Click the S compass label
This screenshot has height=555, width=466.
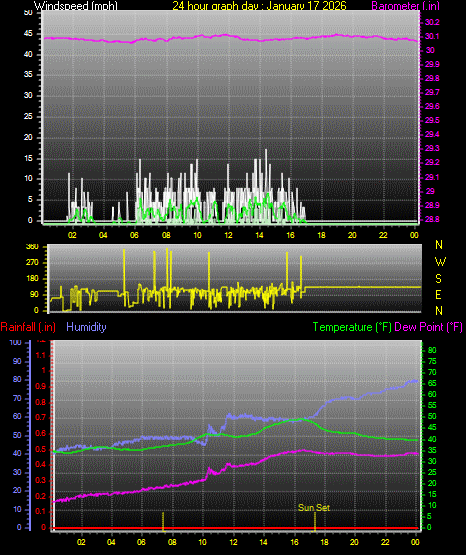pos(438,279)
